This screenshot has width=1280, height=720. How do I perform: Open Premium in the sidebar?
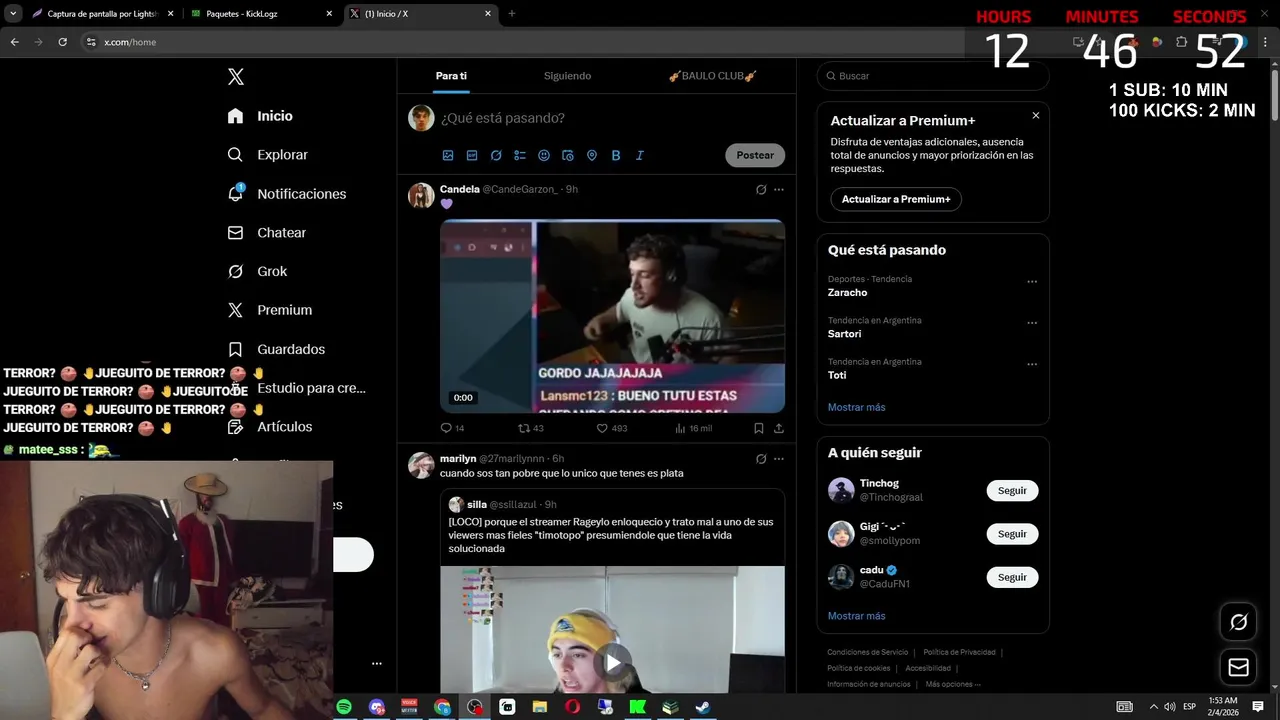pyautogui.click(x=269, y=310)
